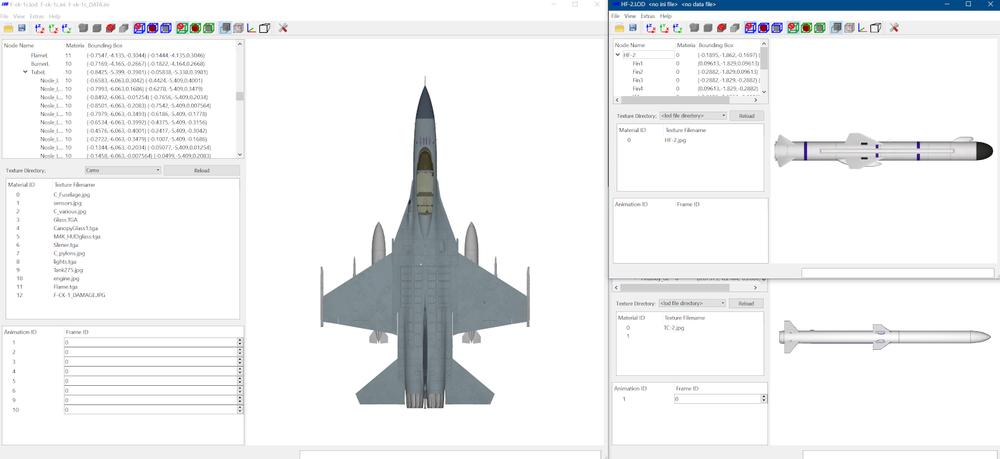Open the Camo texture directory dropdown
The height and width of the screenshot is (459, 1000).
tap(123, 170)
